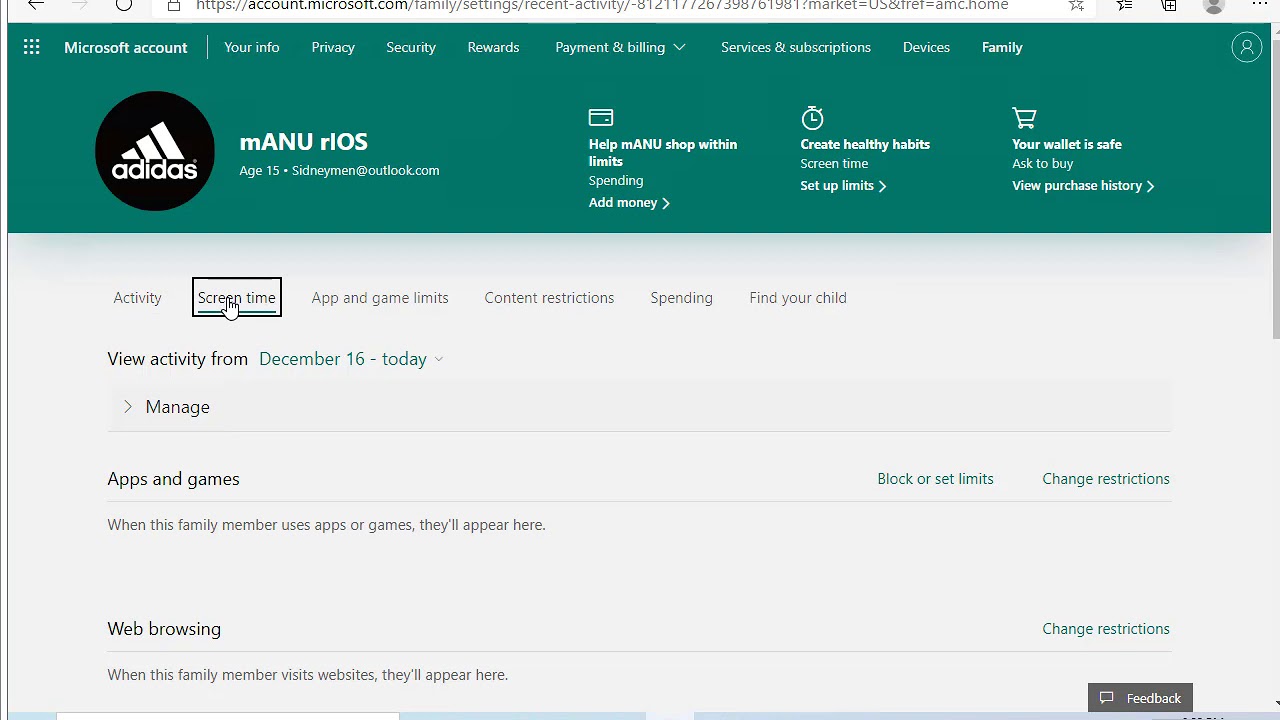Open the Rewards menu item

pyautogui.click(x=493, y=47)
